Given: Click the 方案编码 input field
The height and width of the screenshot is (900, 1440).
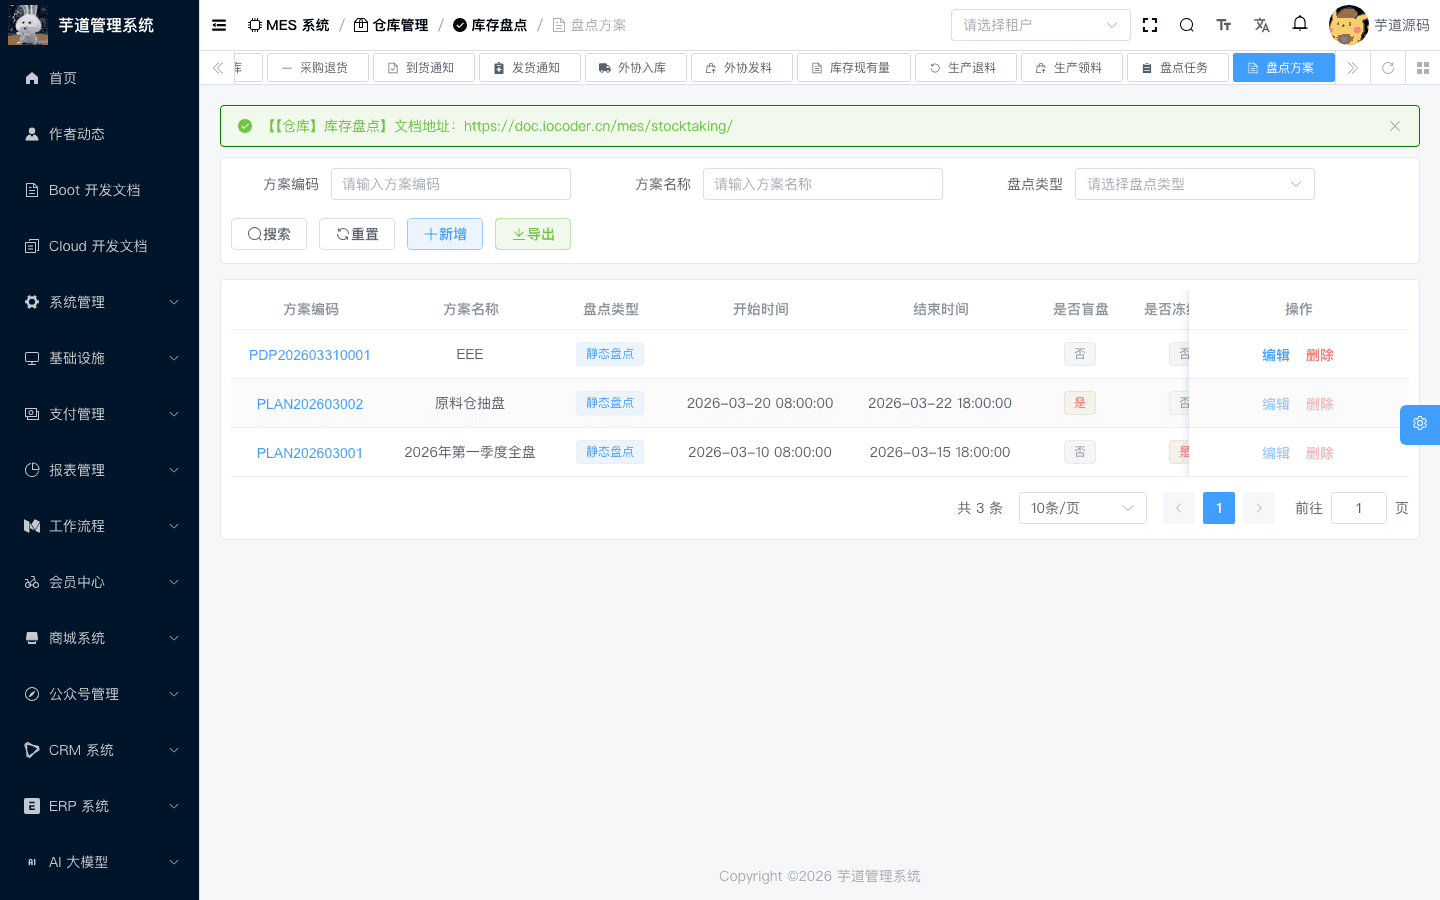Looking at the screenshot, I should coord(450,184).
